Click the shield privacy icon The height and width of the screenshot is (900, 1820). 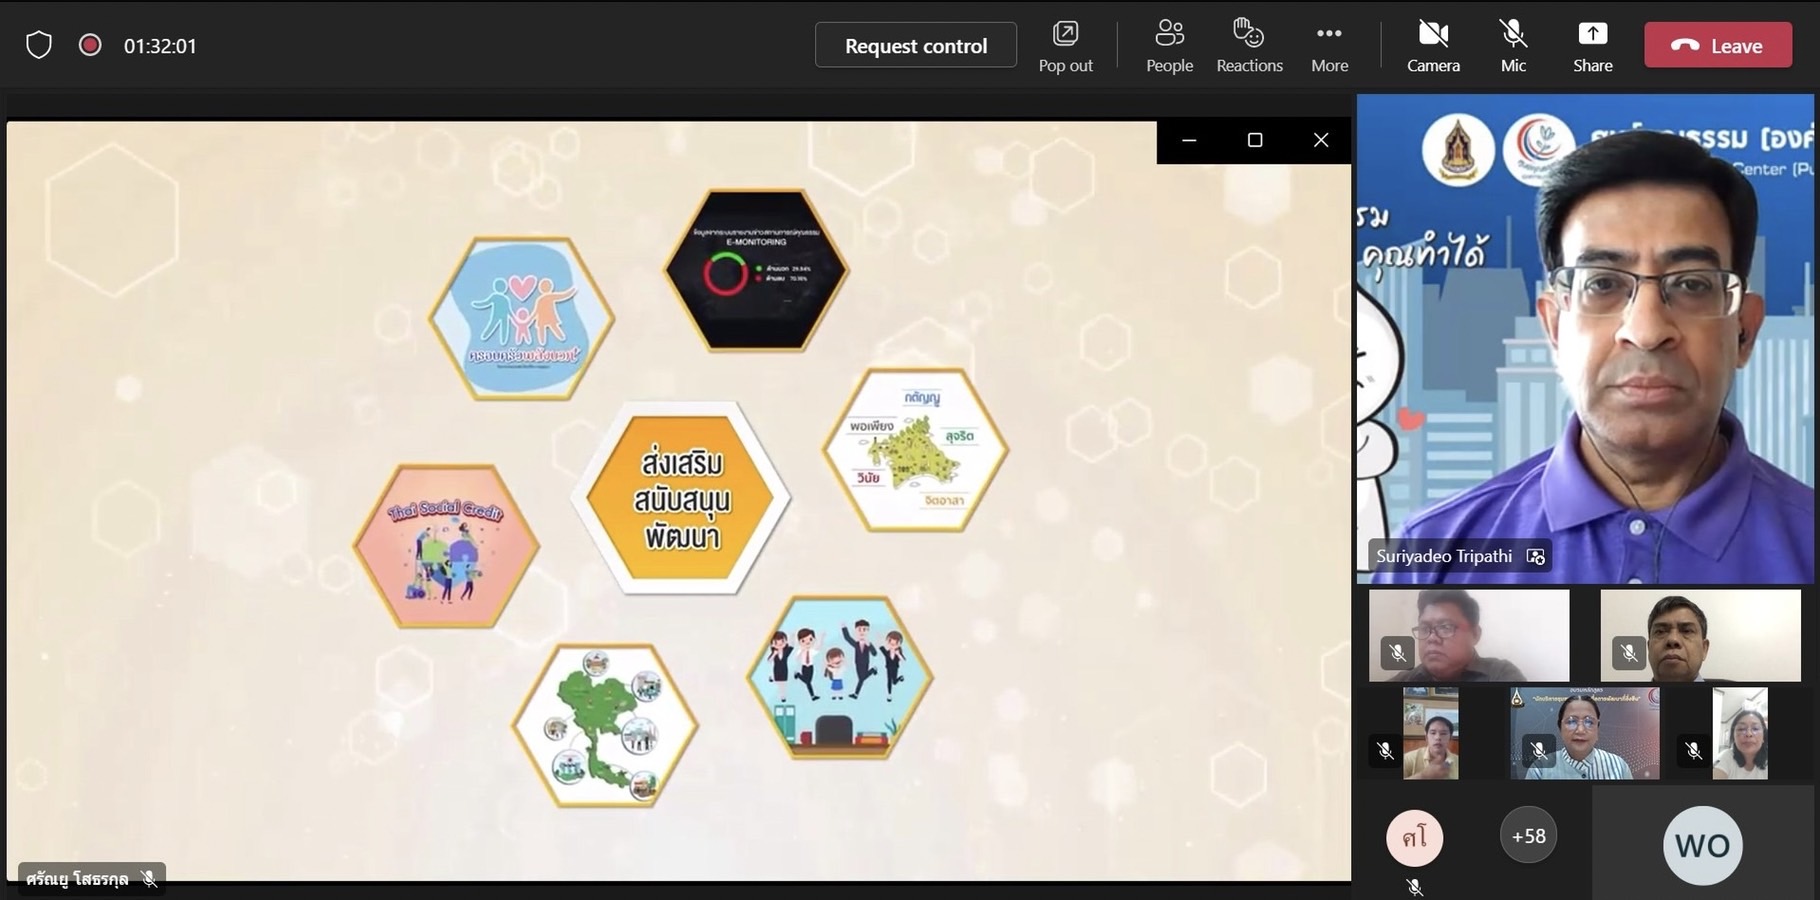coord(39,45)
